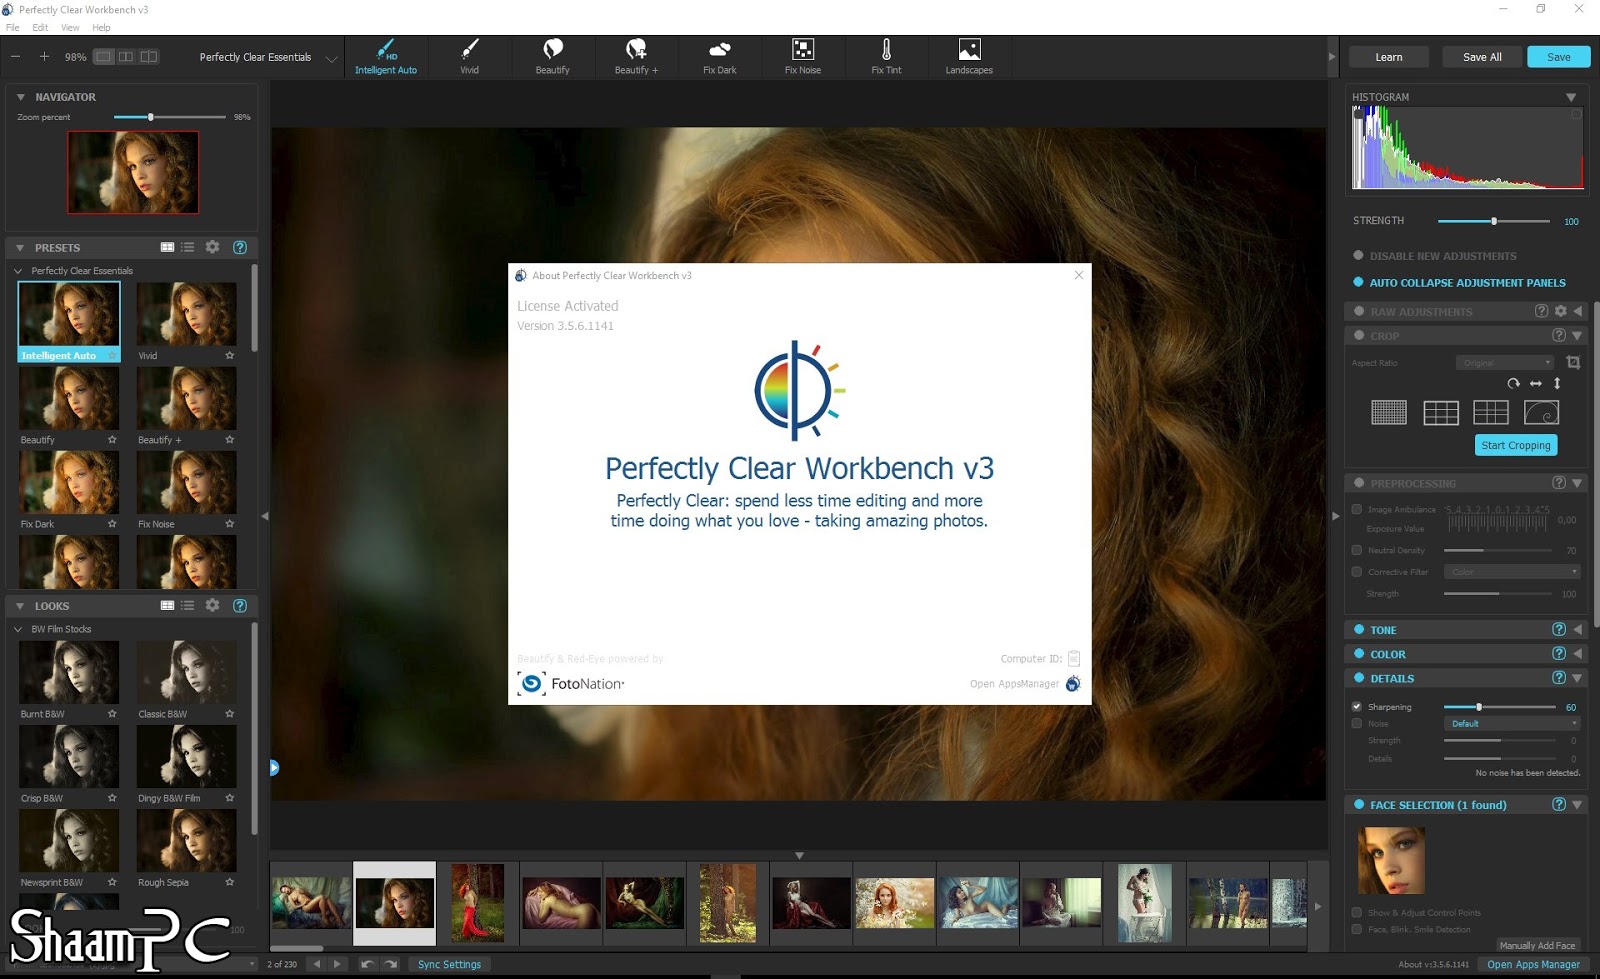Image resolution: width=1600 pixels, height=979 pixels.
Task: Open Presets panel settings gear
Action: [212, 247]
